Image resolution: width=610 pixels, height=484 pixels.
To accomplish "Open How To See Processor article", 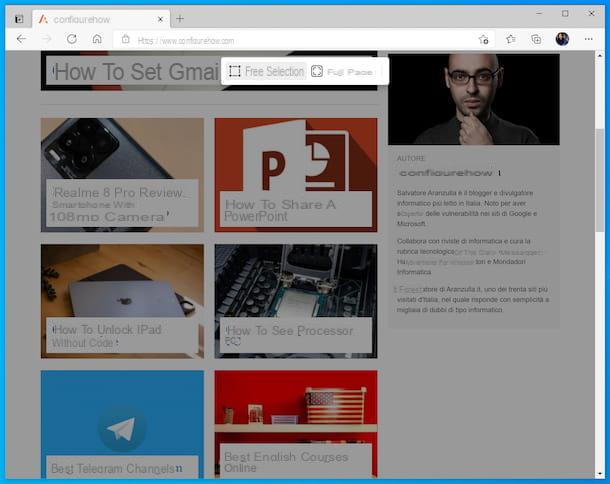I will point(296,335).
